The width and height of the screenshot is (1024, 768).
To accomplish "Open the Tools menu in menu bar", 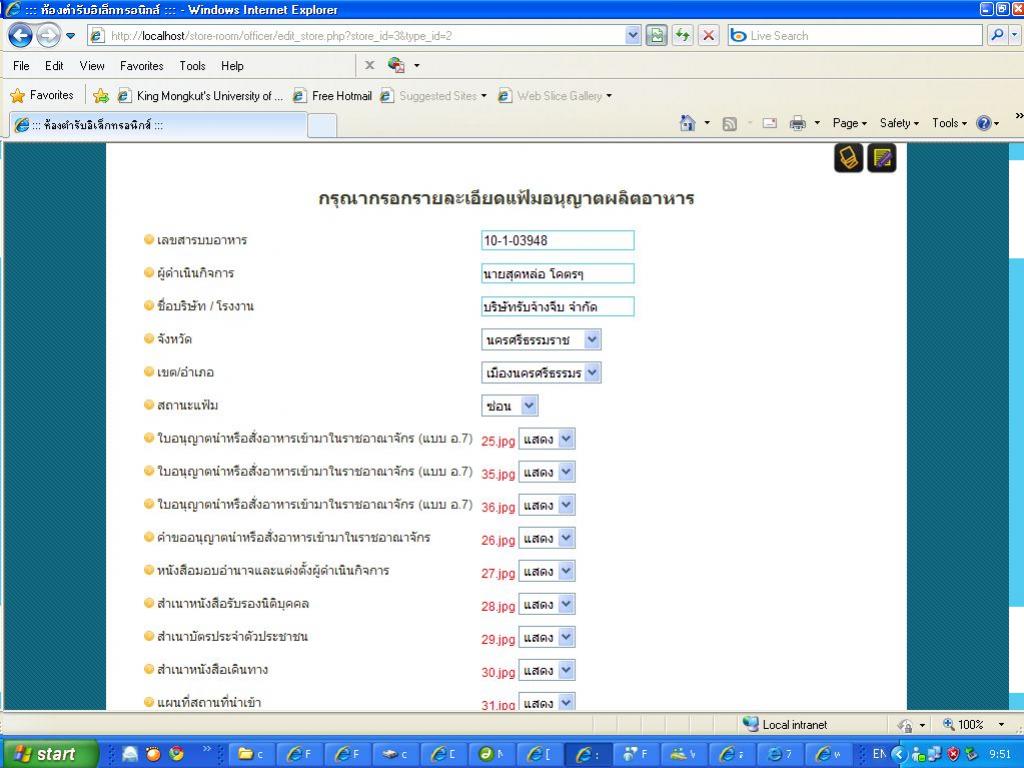I will pos(193,65).
